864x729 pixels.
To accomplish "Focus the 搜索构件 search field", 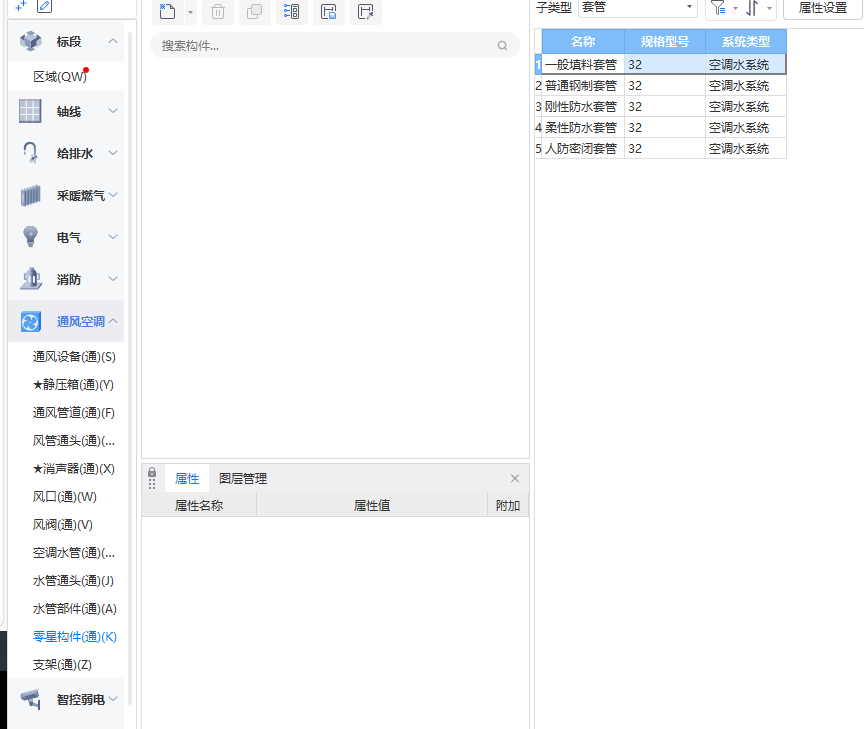I will point(335,46).
